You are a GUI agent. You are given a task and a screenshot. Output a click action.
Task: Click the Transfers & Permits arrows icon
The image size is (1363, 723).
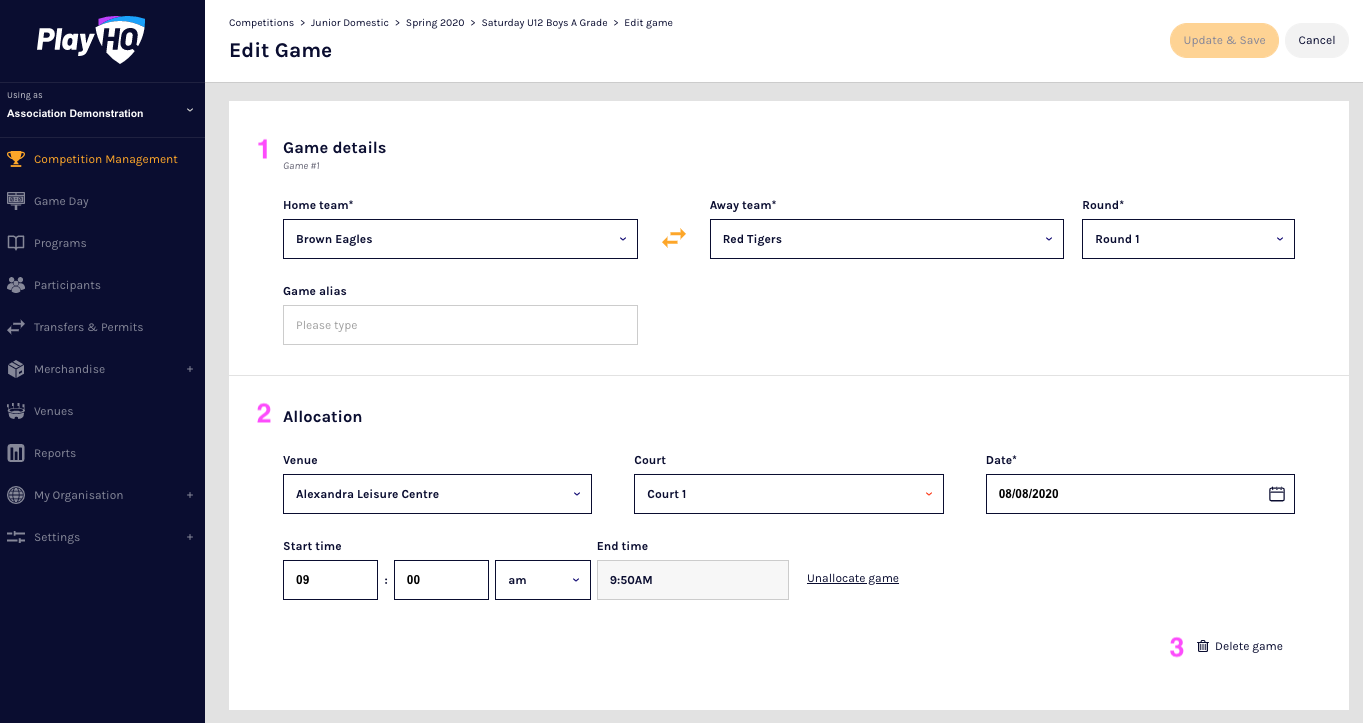pyautogui.click(x=15, y=327)
